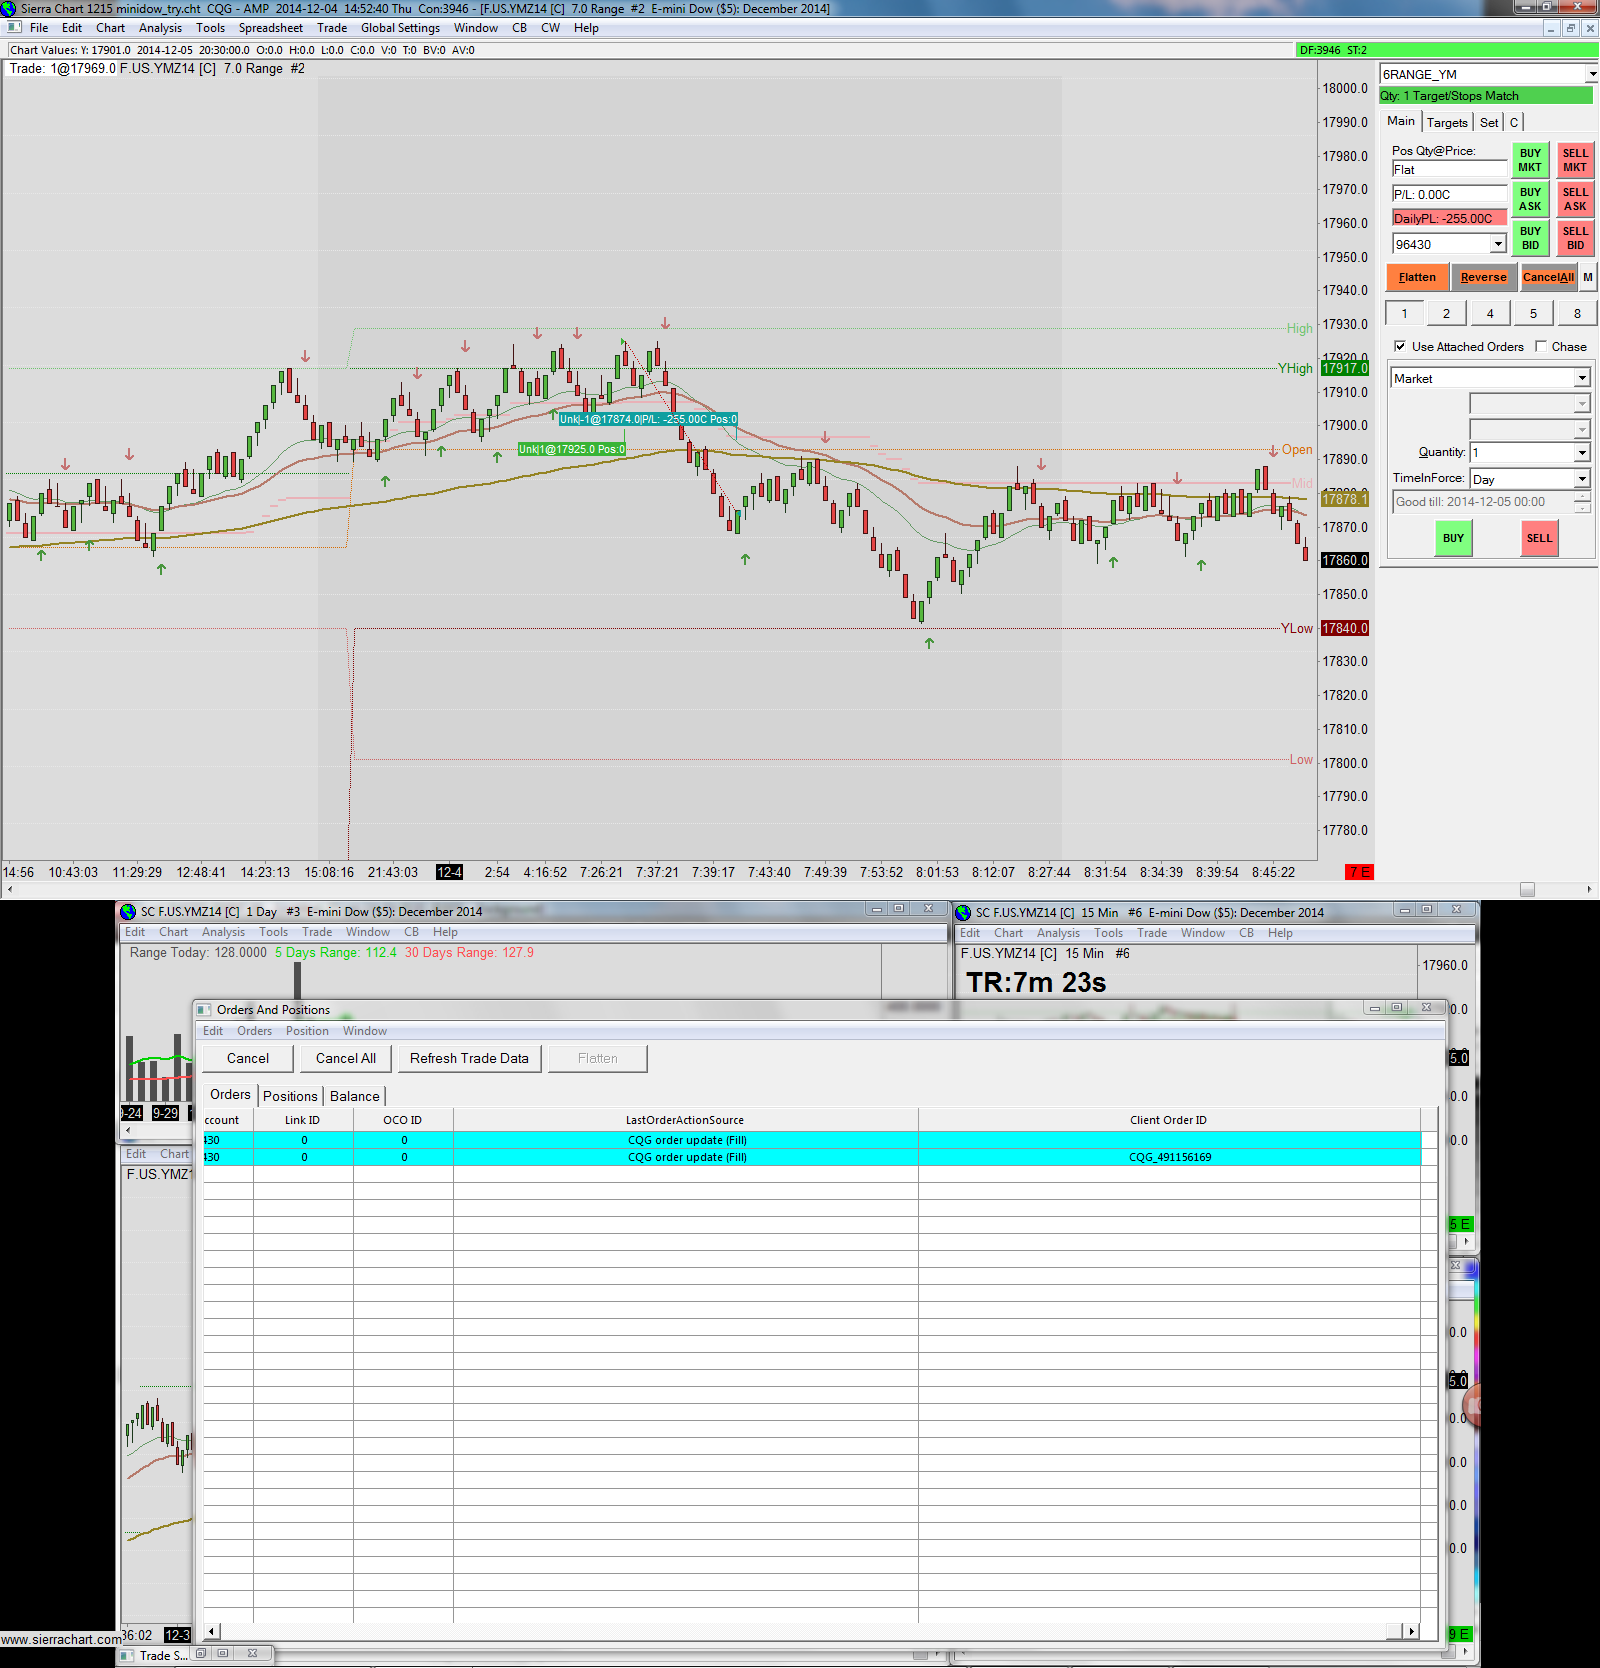Click the chart document icon left of the File menu
This screenshot has width=1600, height=1668.
(14, 28)
